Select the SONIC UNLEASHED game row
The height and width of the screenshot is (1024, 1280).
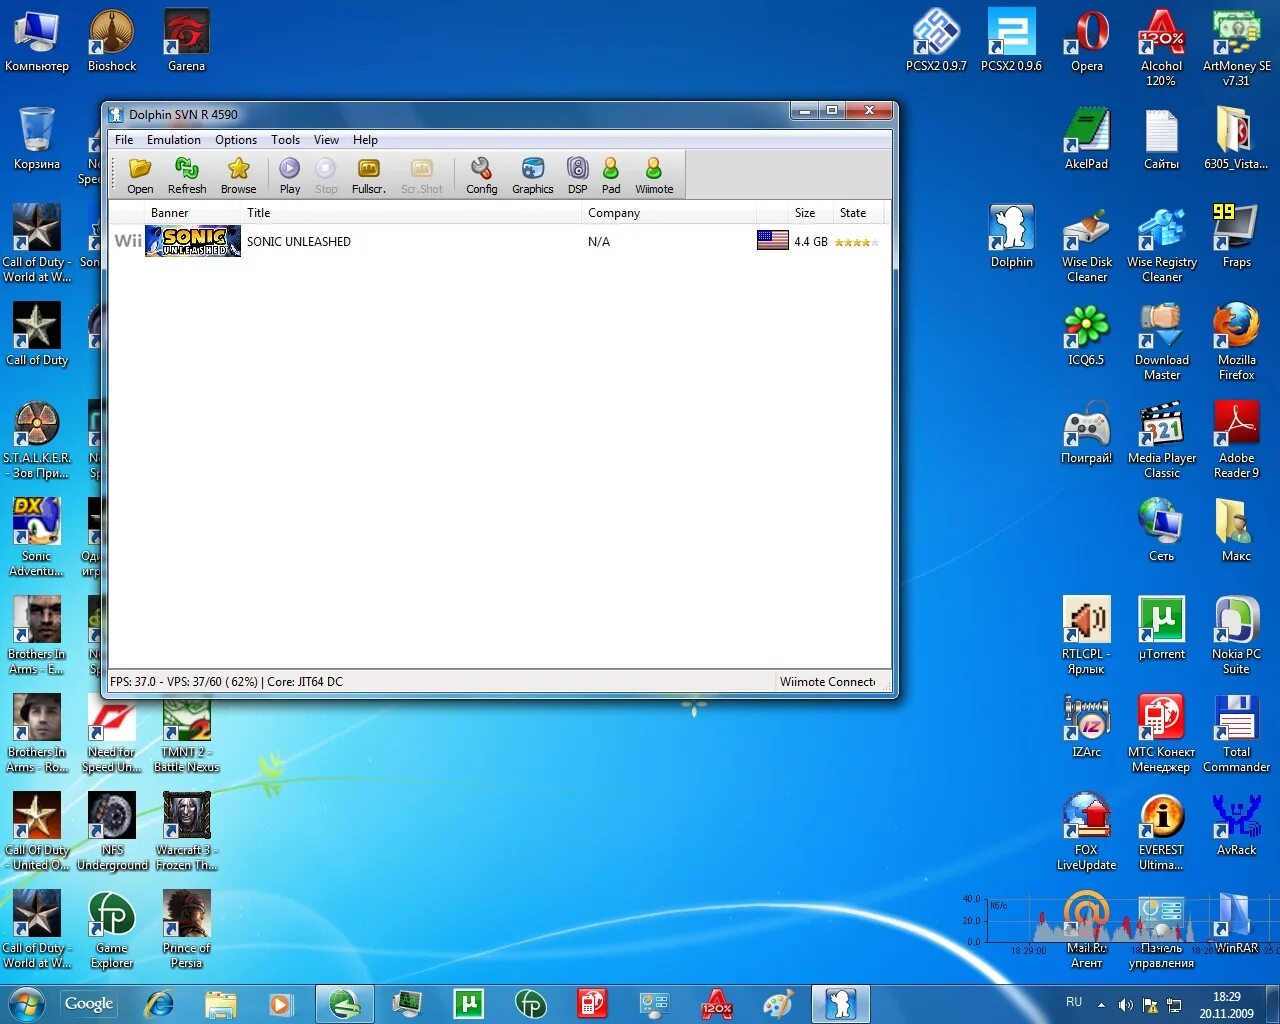tap(497, 241)
